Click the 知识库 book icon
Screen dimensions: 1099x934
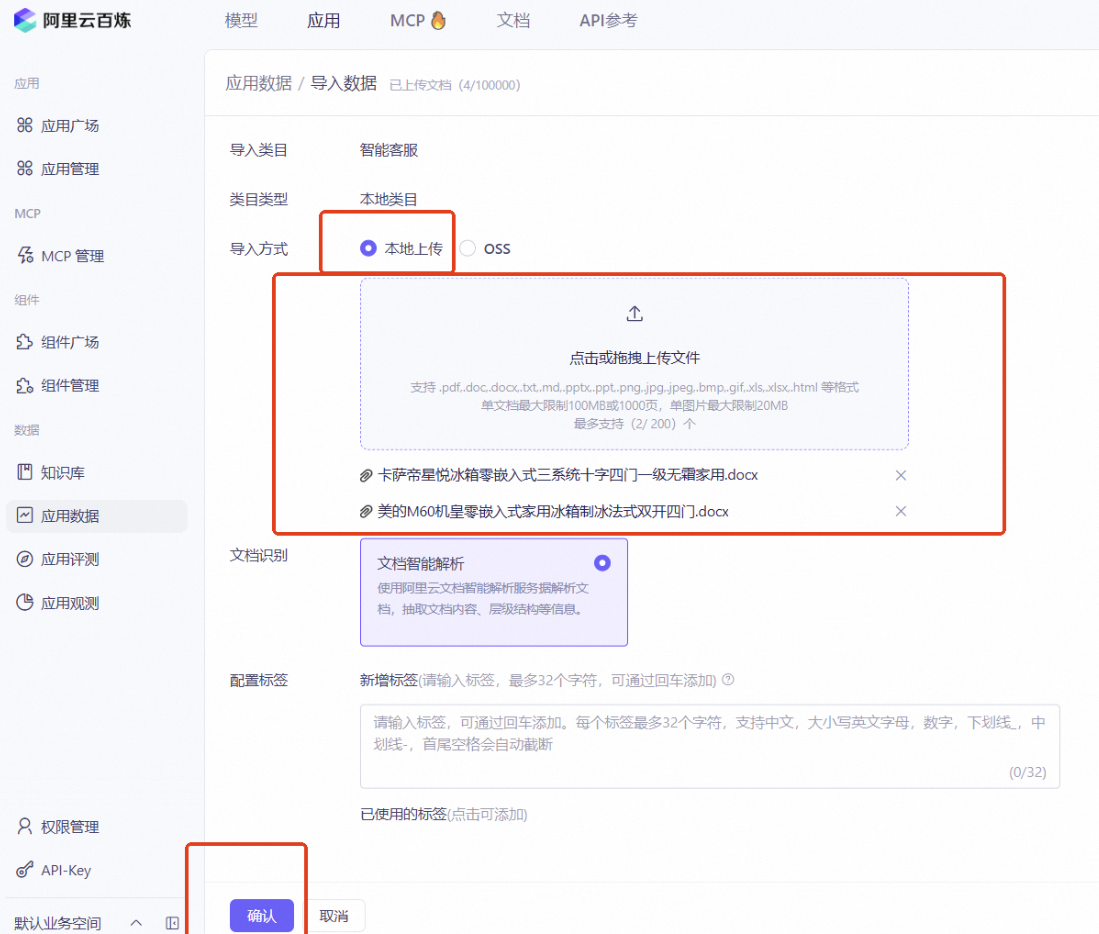pyautogui.click(x=25, y=472)
